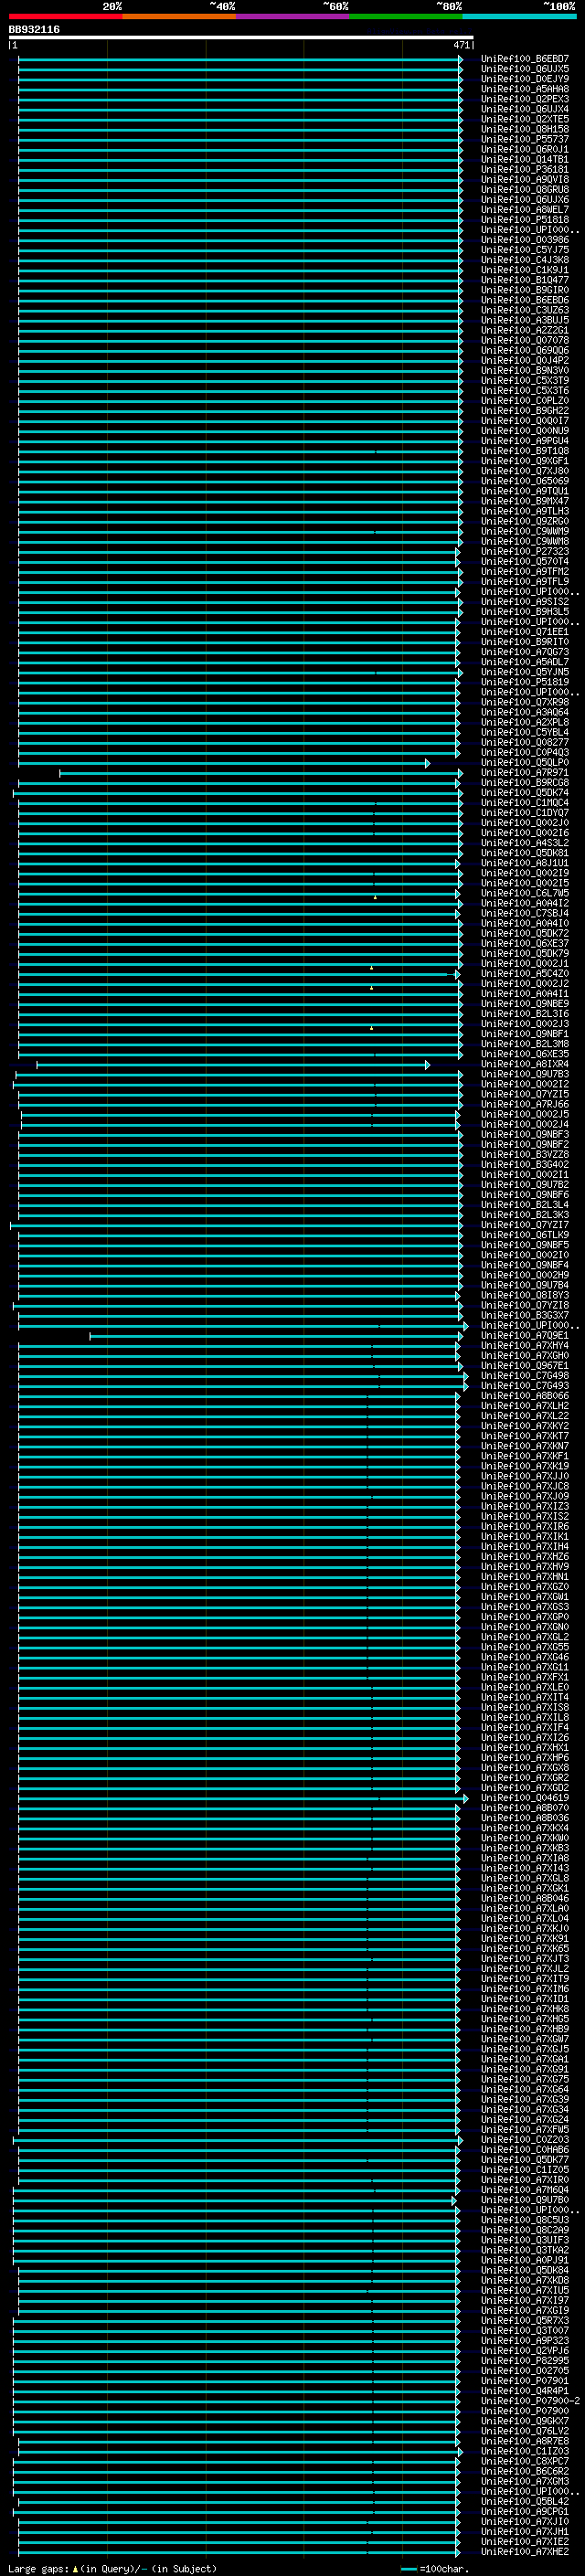Select hit UniRef100_A8WEL7
The image size is (585, 2576).
pos(525,210)
